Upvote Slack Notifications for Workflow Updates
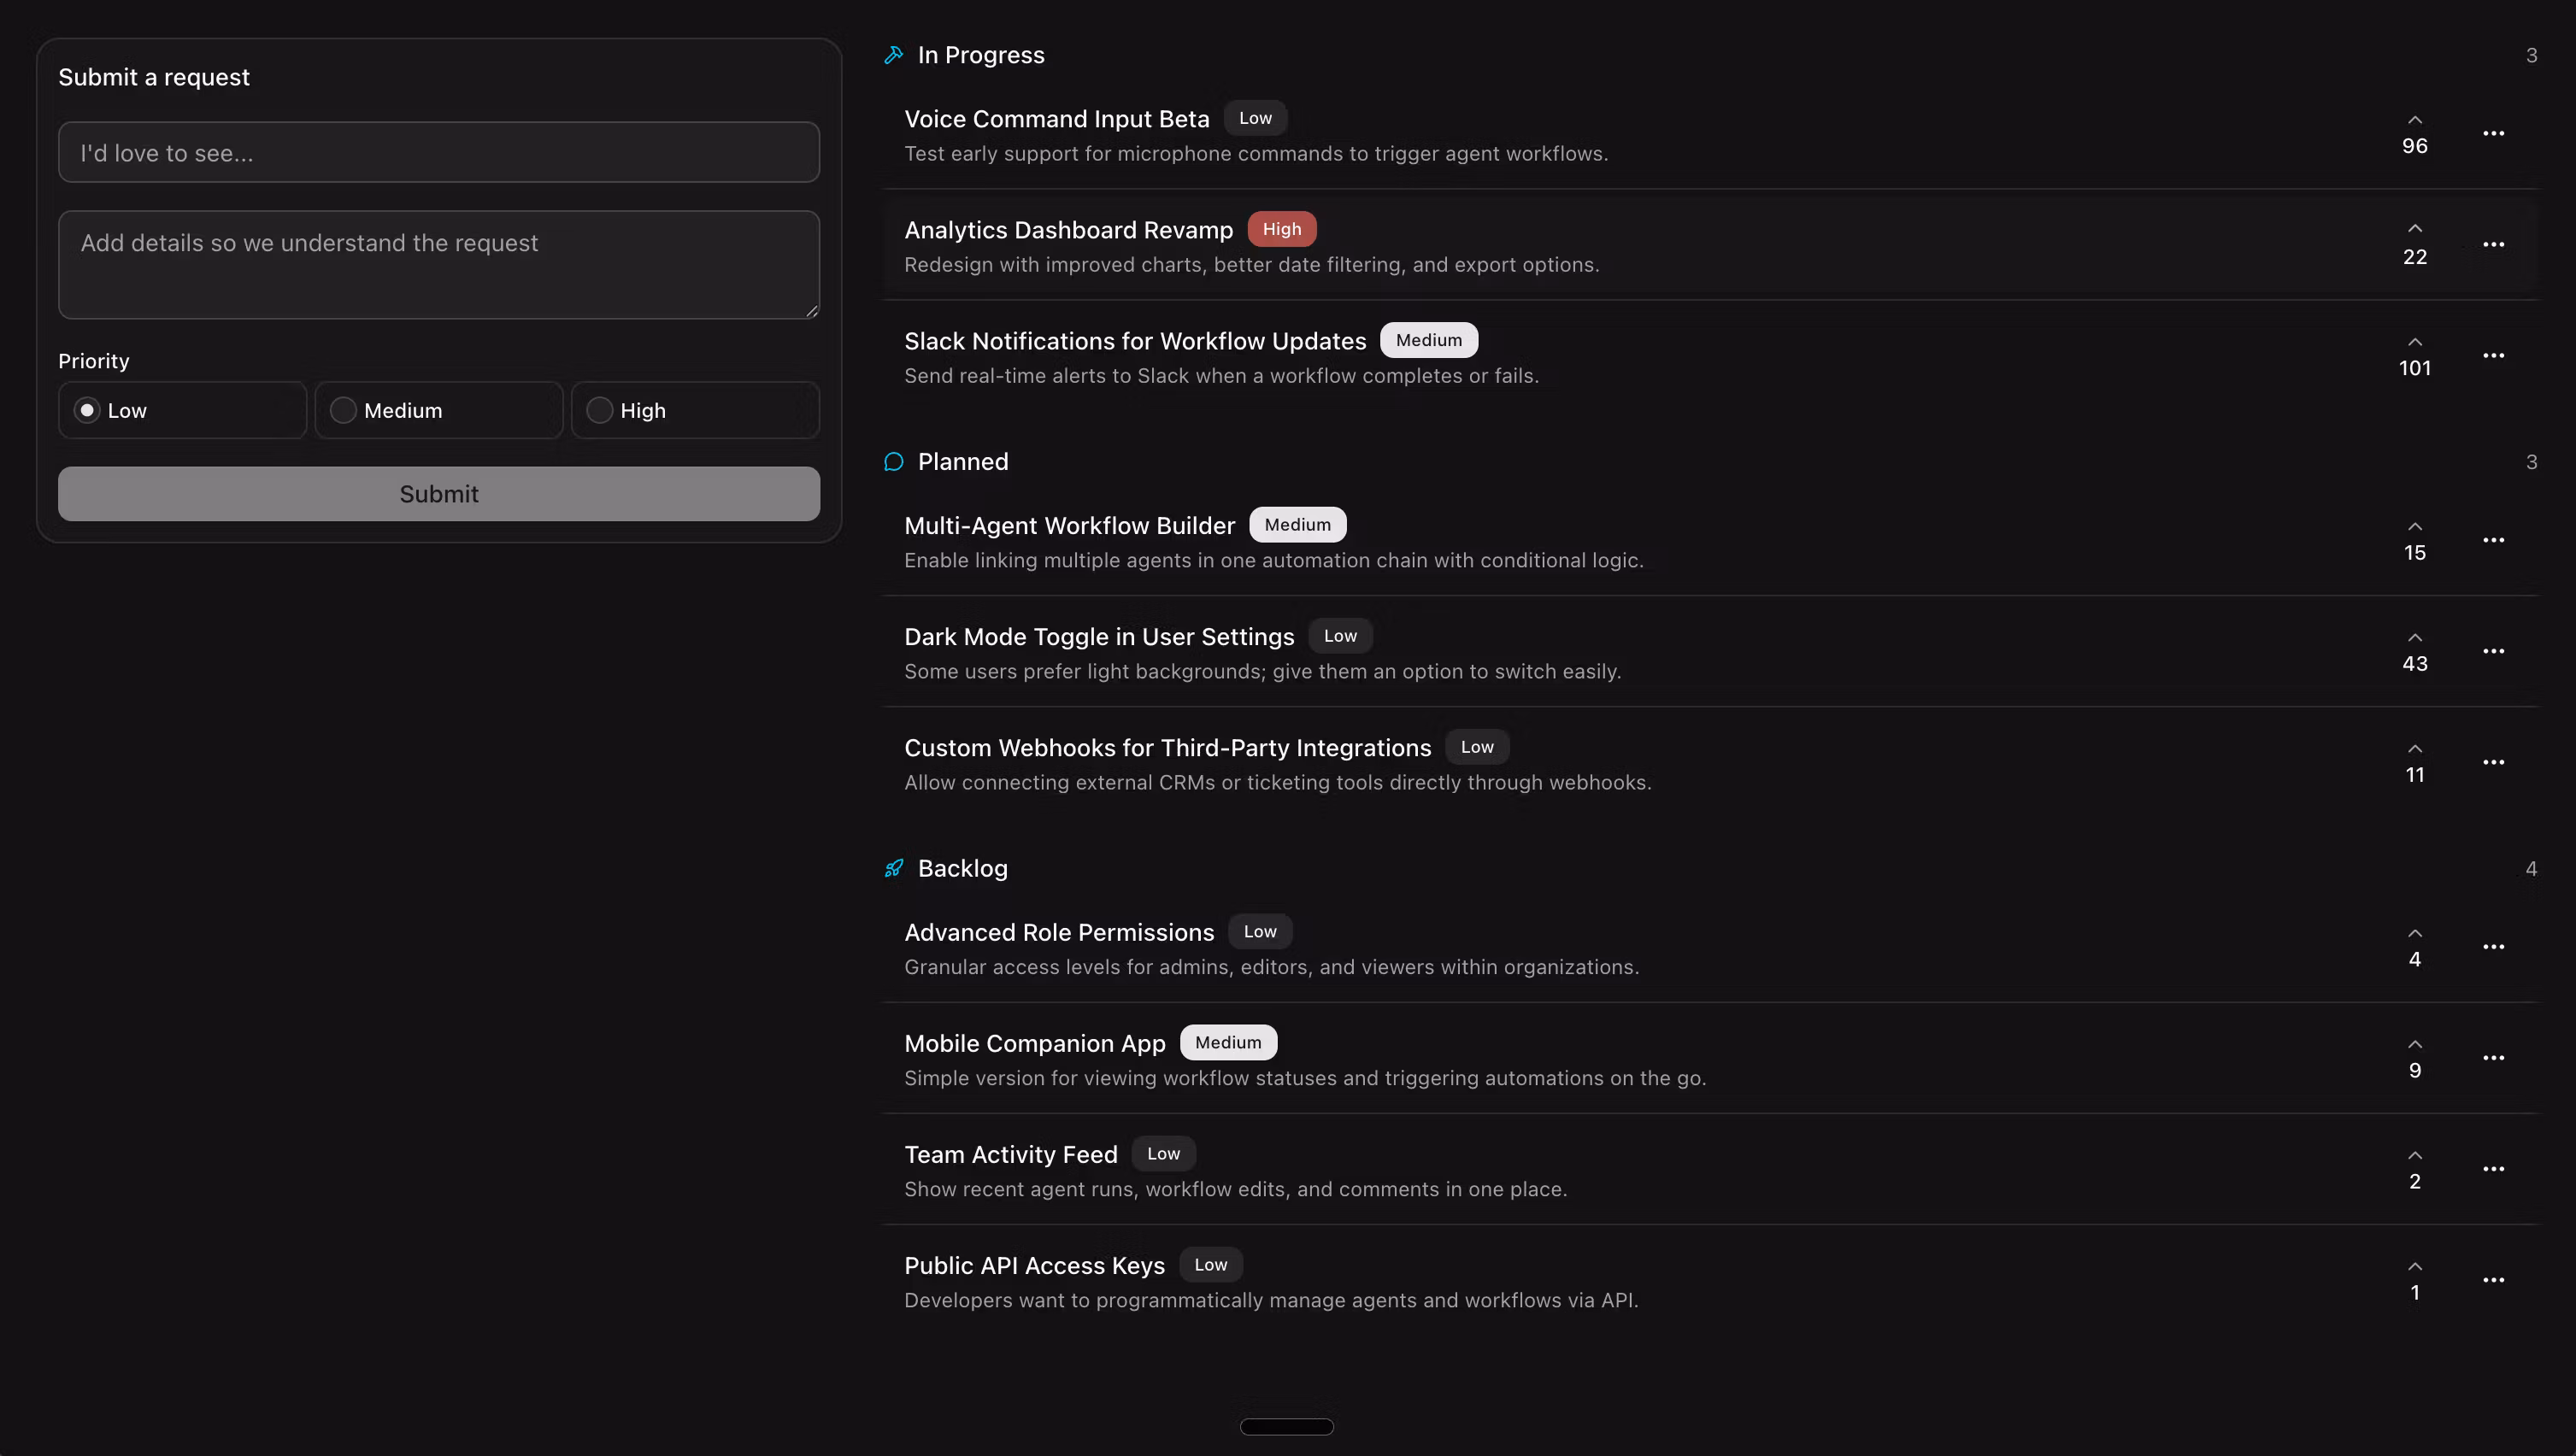2576x1456 pixels. (2414, 343)
